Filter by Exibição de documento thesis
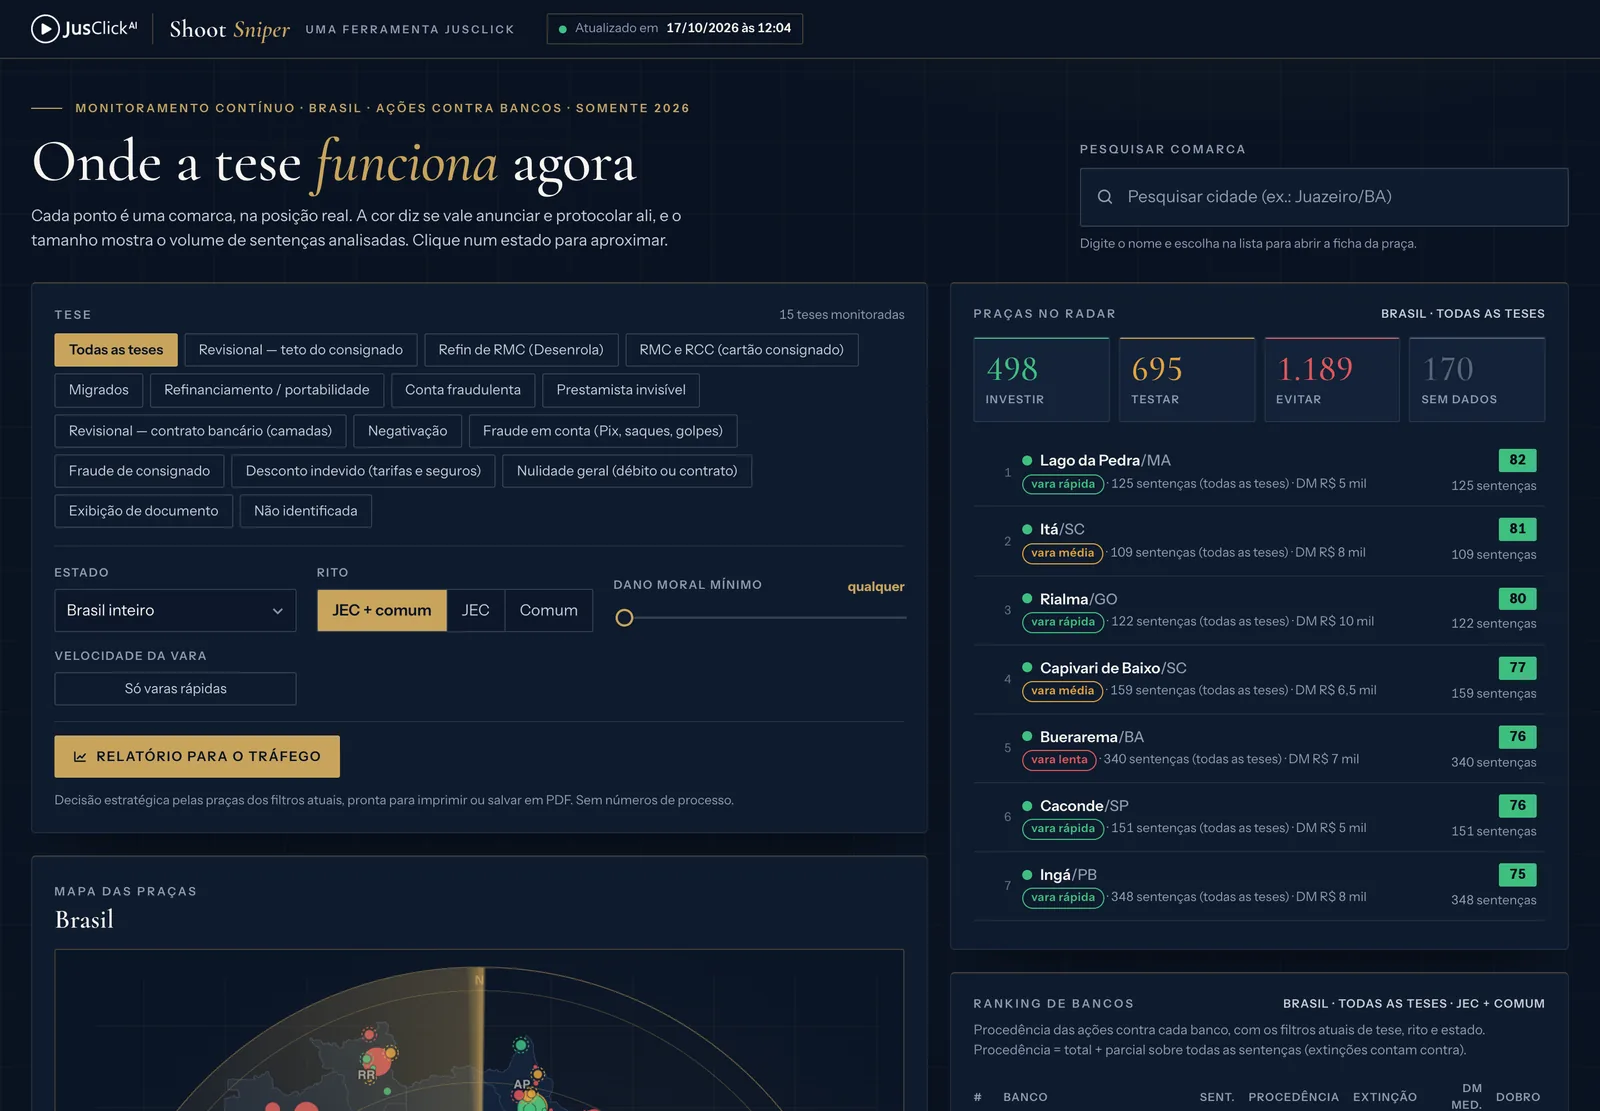 click(143, 511)
